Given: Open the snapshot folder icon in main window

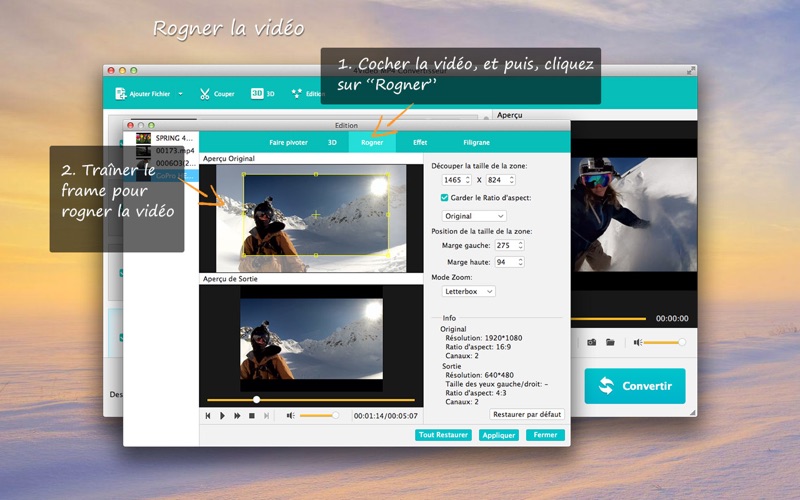Looking at the screenshot, I should (610, 342).
